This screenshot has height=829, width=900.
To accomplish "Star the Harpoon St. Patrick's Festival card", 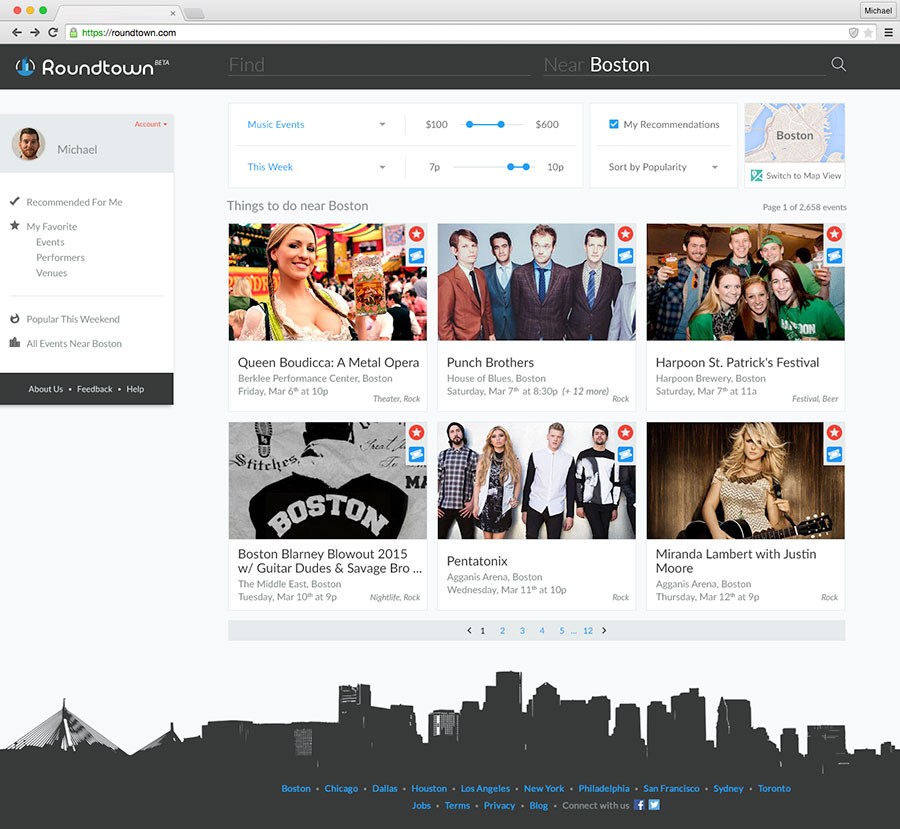I will point(835,234).
